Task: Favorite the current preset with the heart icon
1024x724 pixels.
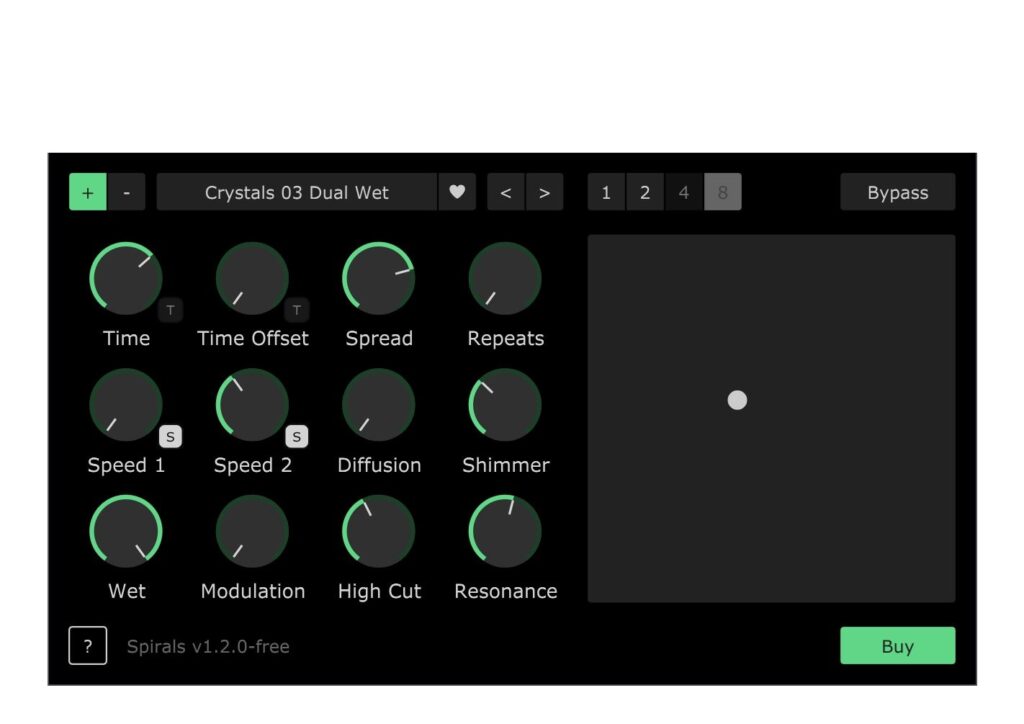Action: point(458,192)
